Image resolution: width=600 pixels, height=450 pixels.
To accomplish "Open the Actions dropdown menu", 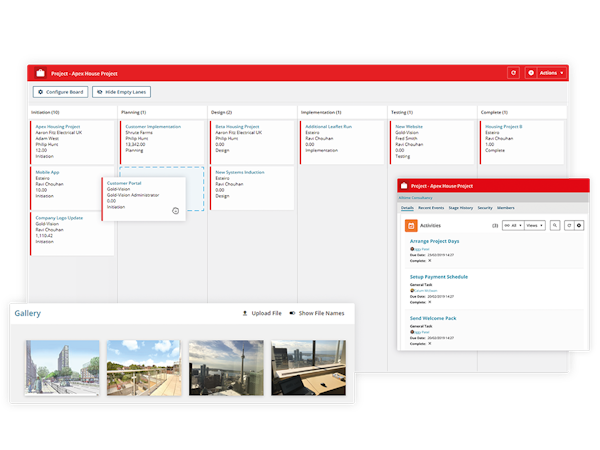I will 546,73.
